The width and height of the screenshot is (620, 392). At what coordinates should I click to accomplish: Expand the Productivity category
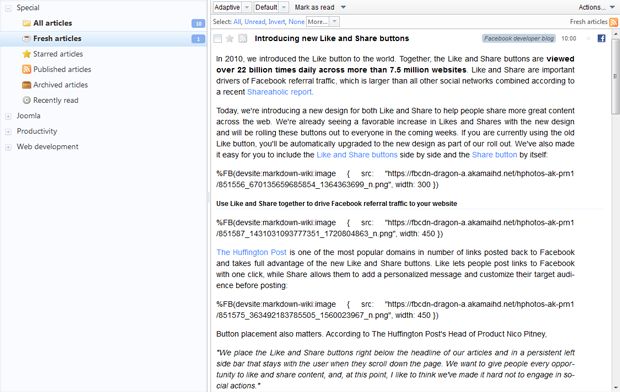coord(8,131)
